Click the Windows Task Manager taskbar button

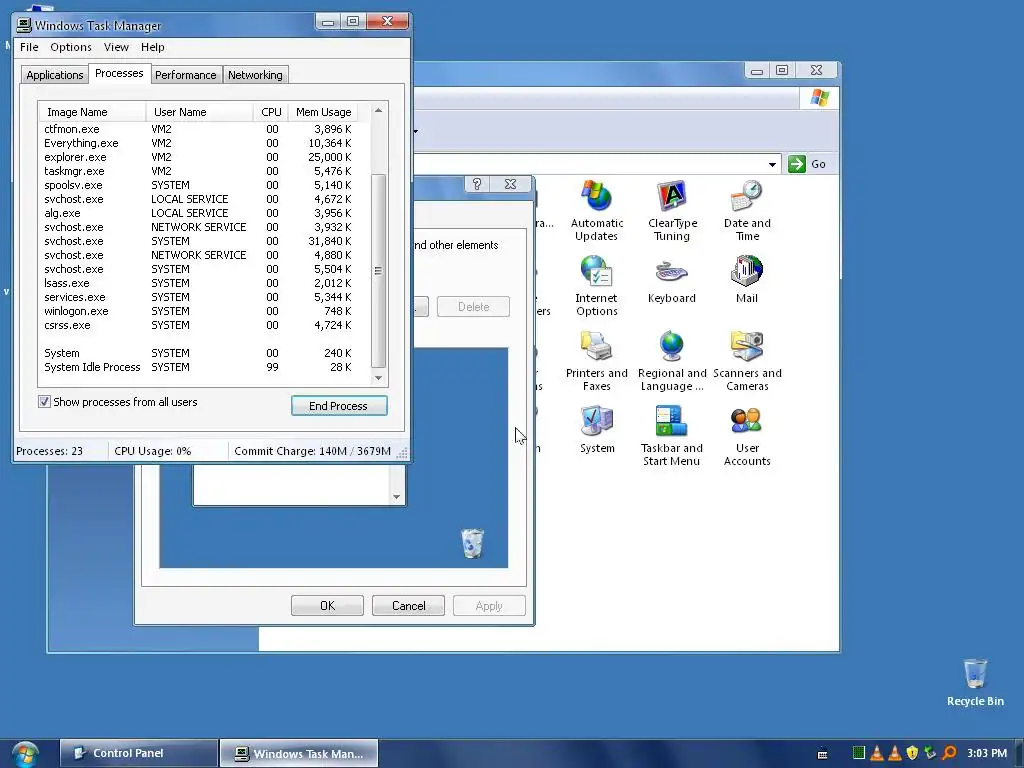click(298, 753)
